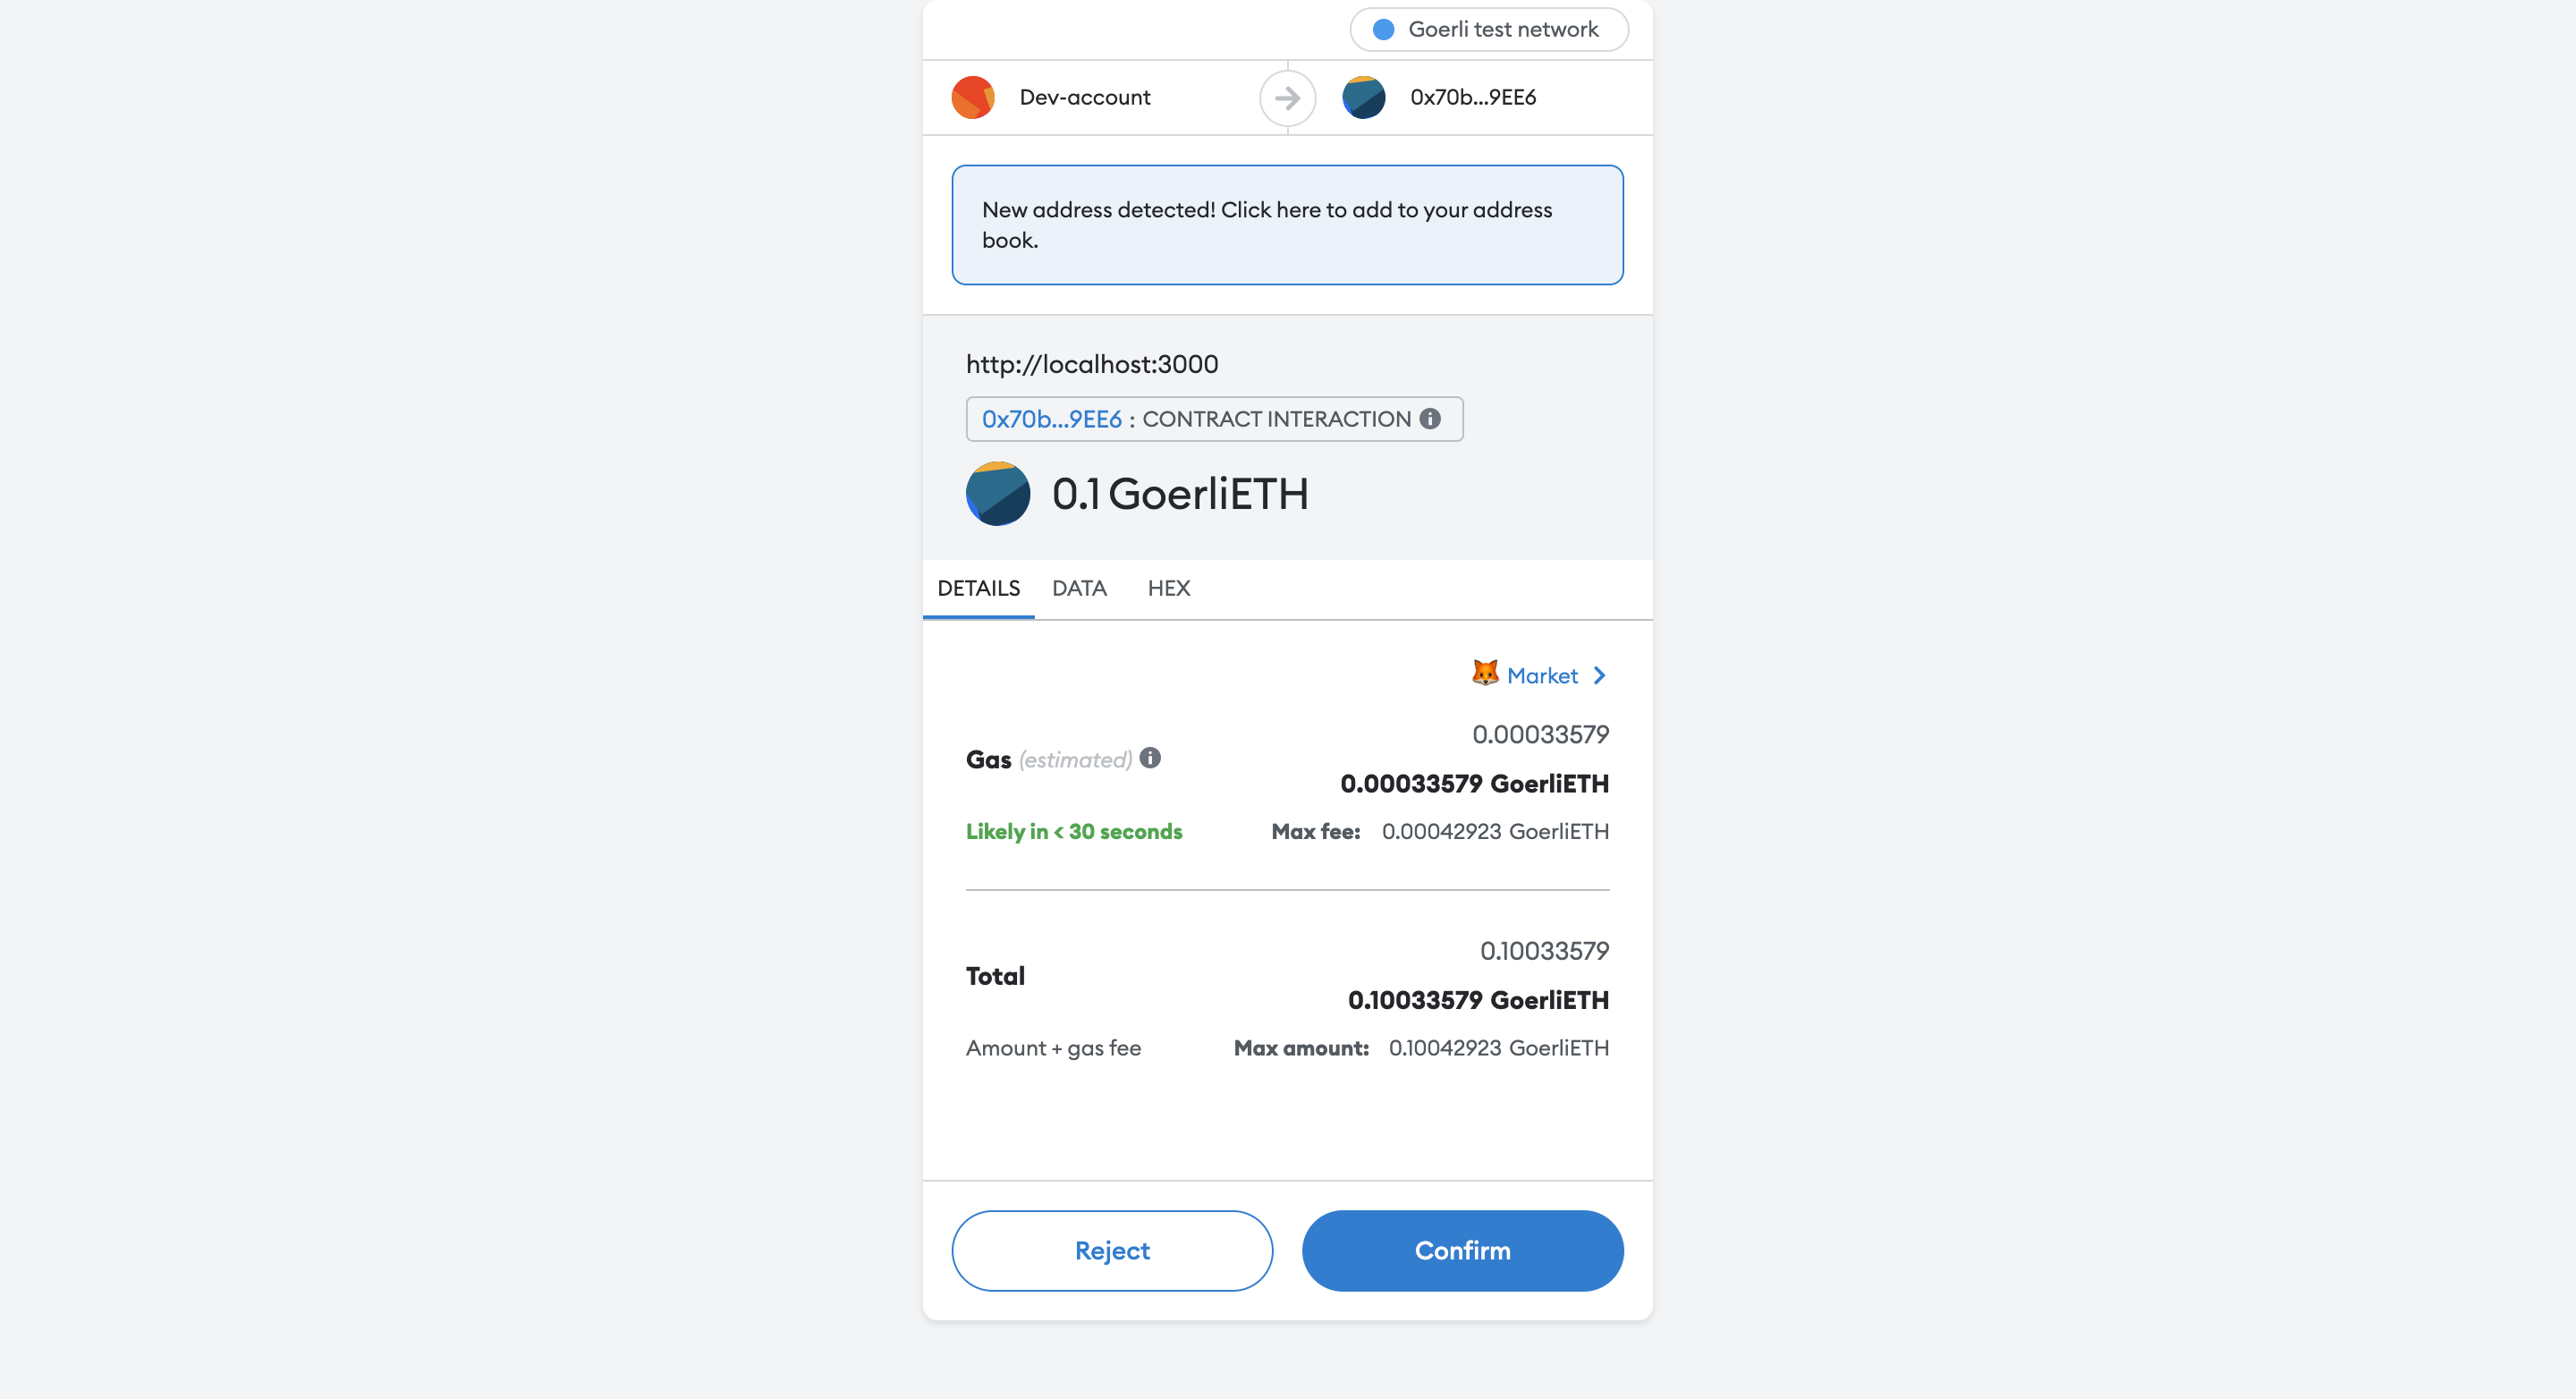Click the Dev-account sender name
2576x1399 pixels.
[x=1084, y=97]
